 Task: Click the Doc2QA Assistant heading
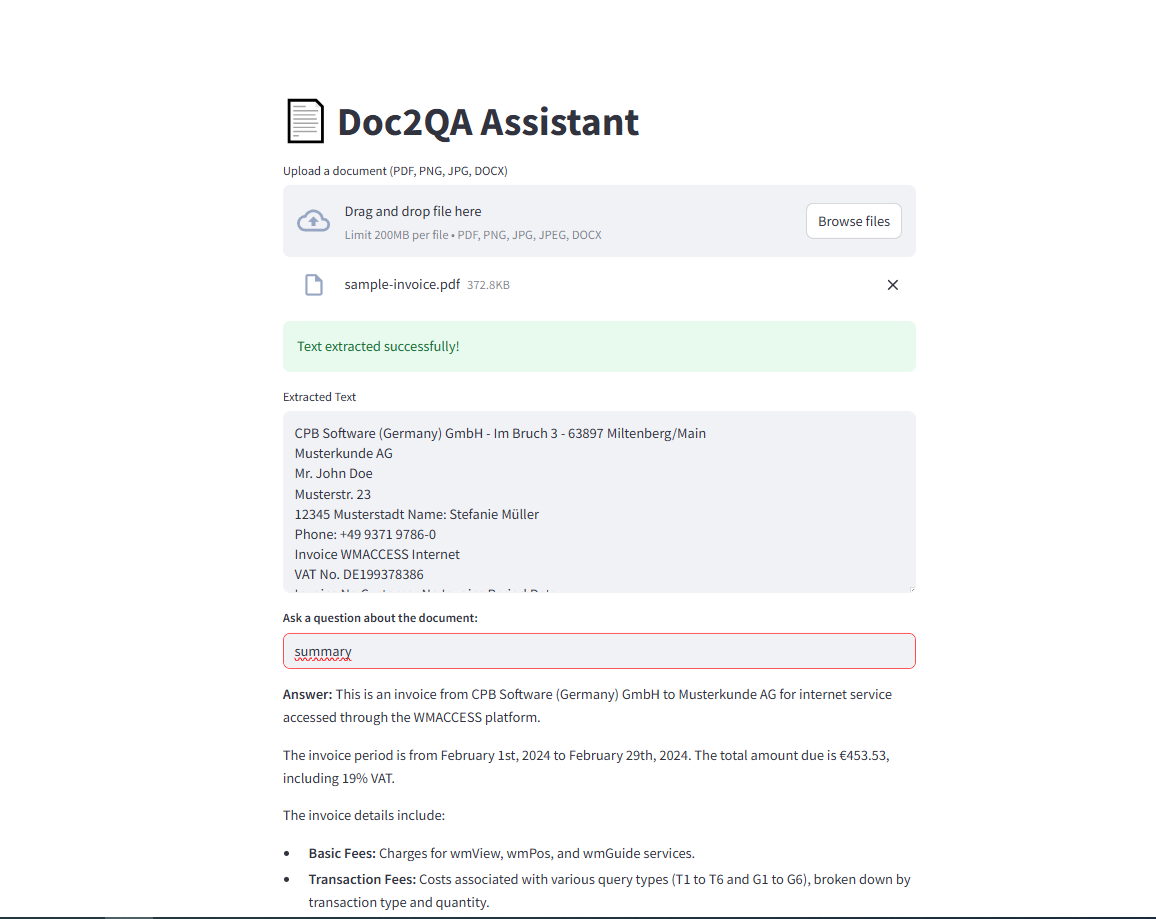point(488,122)
